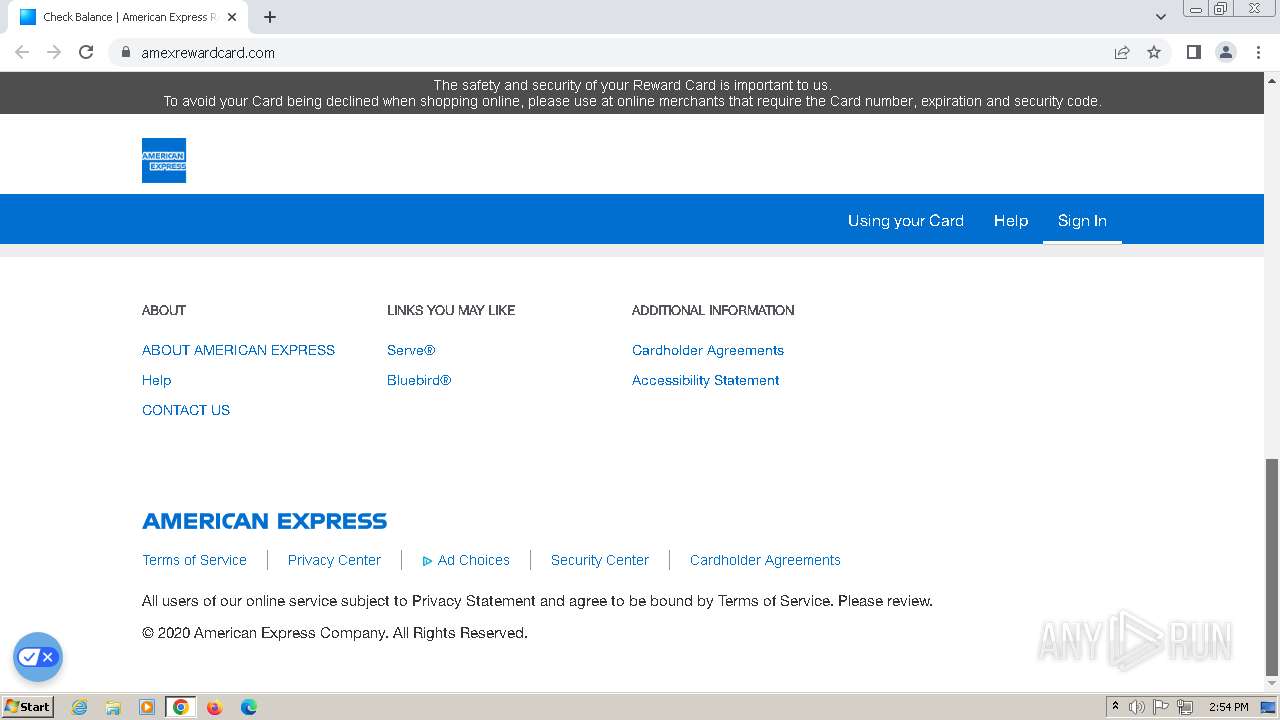The height and width of the screenshot is (720, 1280).
Task: Click the footer Help link
Action: point(156,380)
